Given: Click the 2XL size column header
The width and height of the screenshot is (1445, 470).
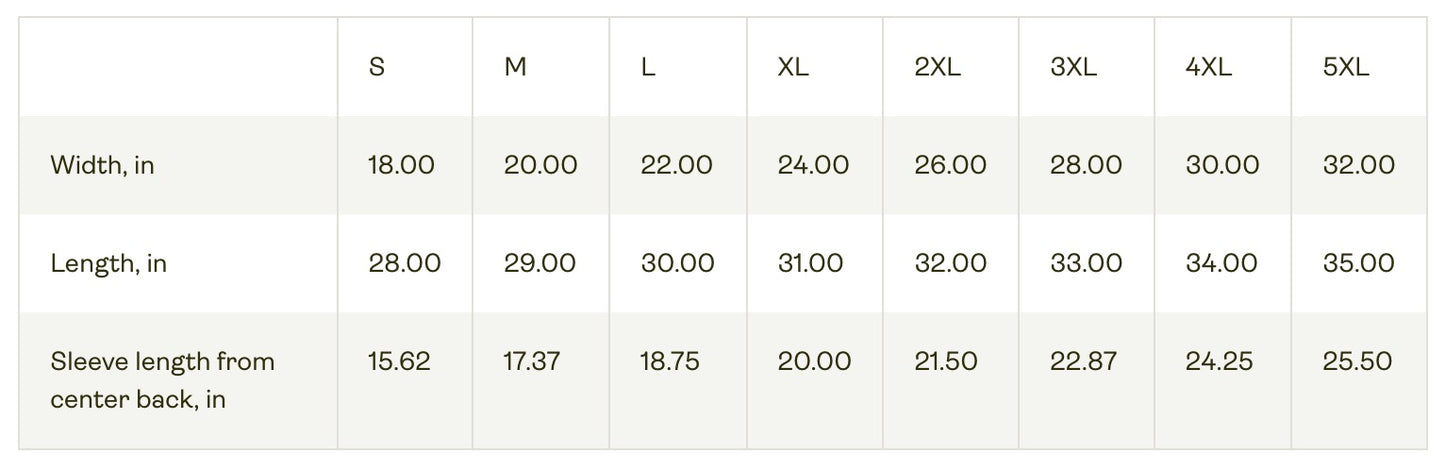Looking at the screenshot, I should click(x=937, y=68).
